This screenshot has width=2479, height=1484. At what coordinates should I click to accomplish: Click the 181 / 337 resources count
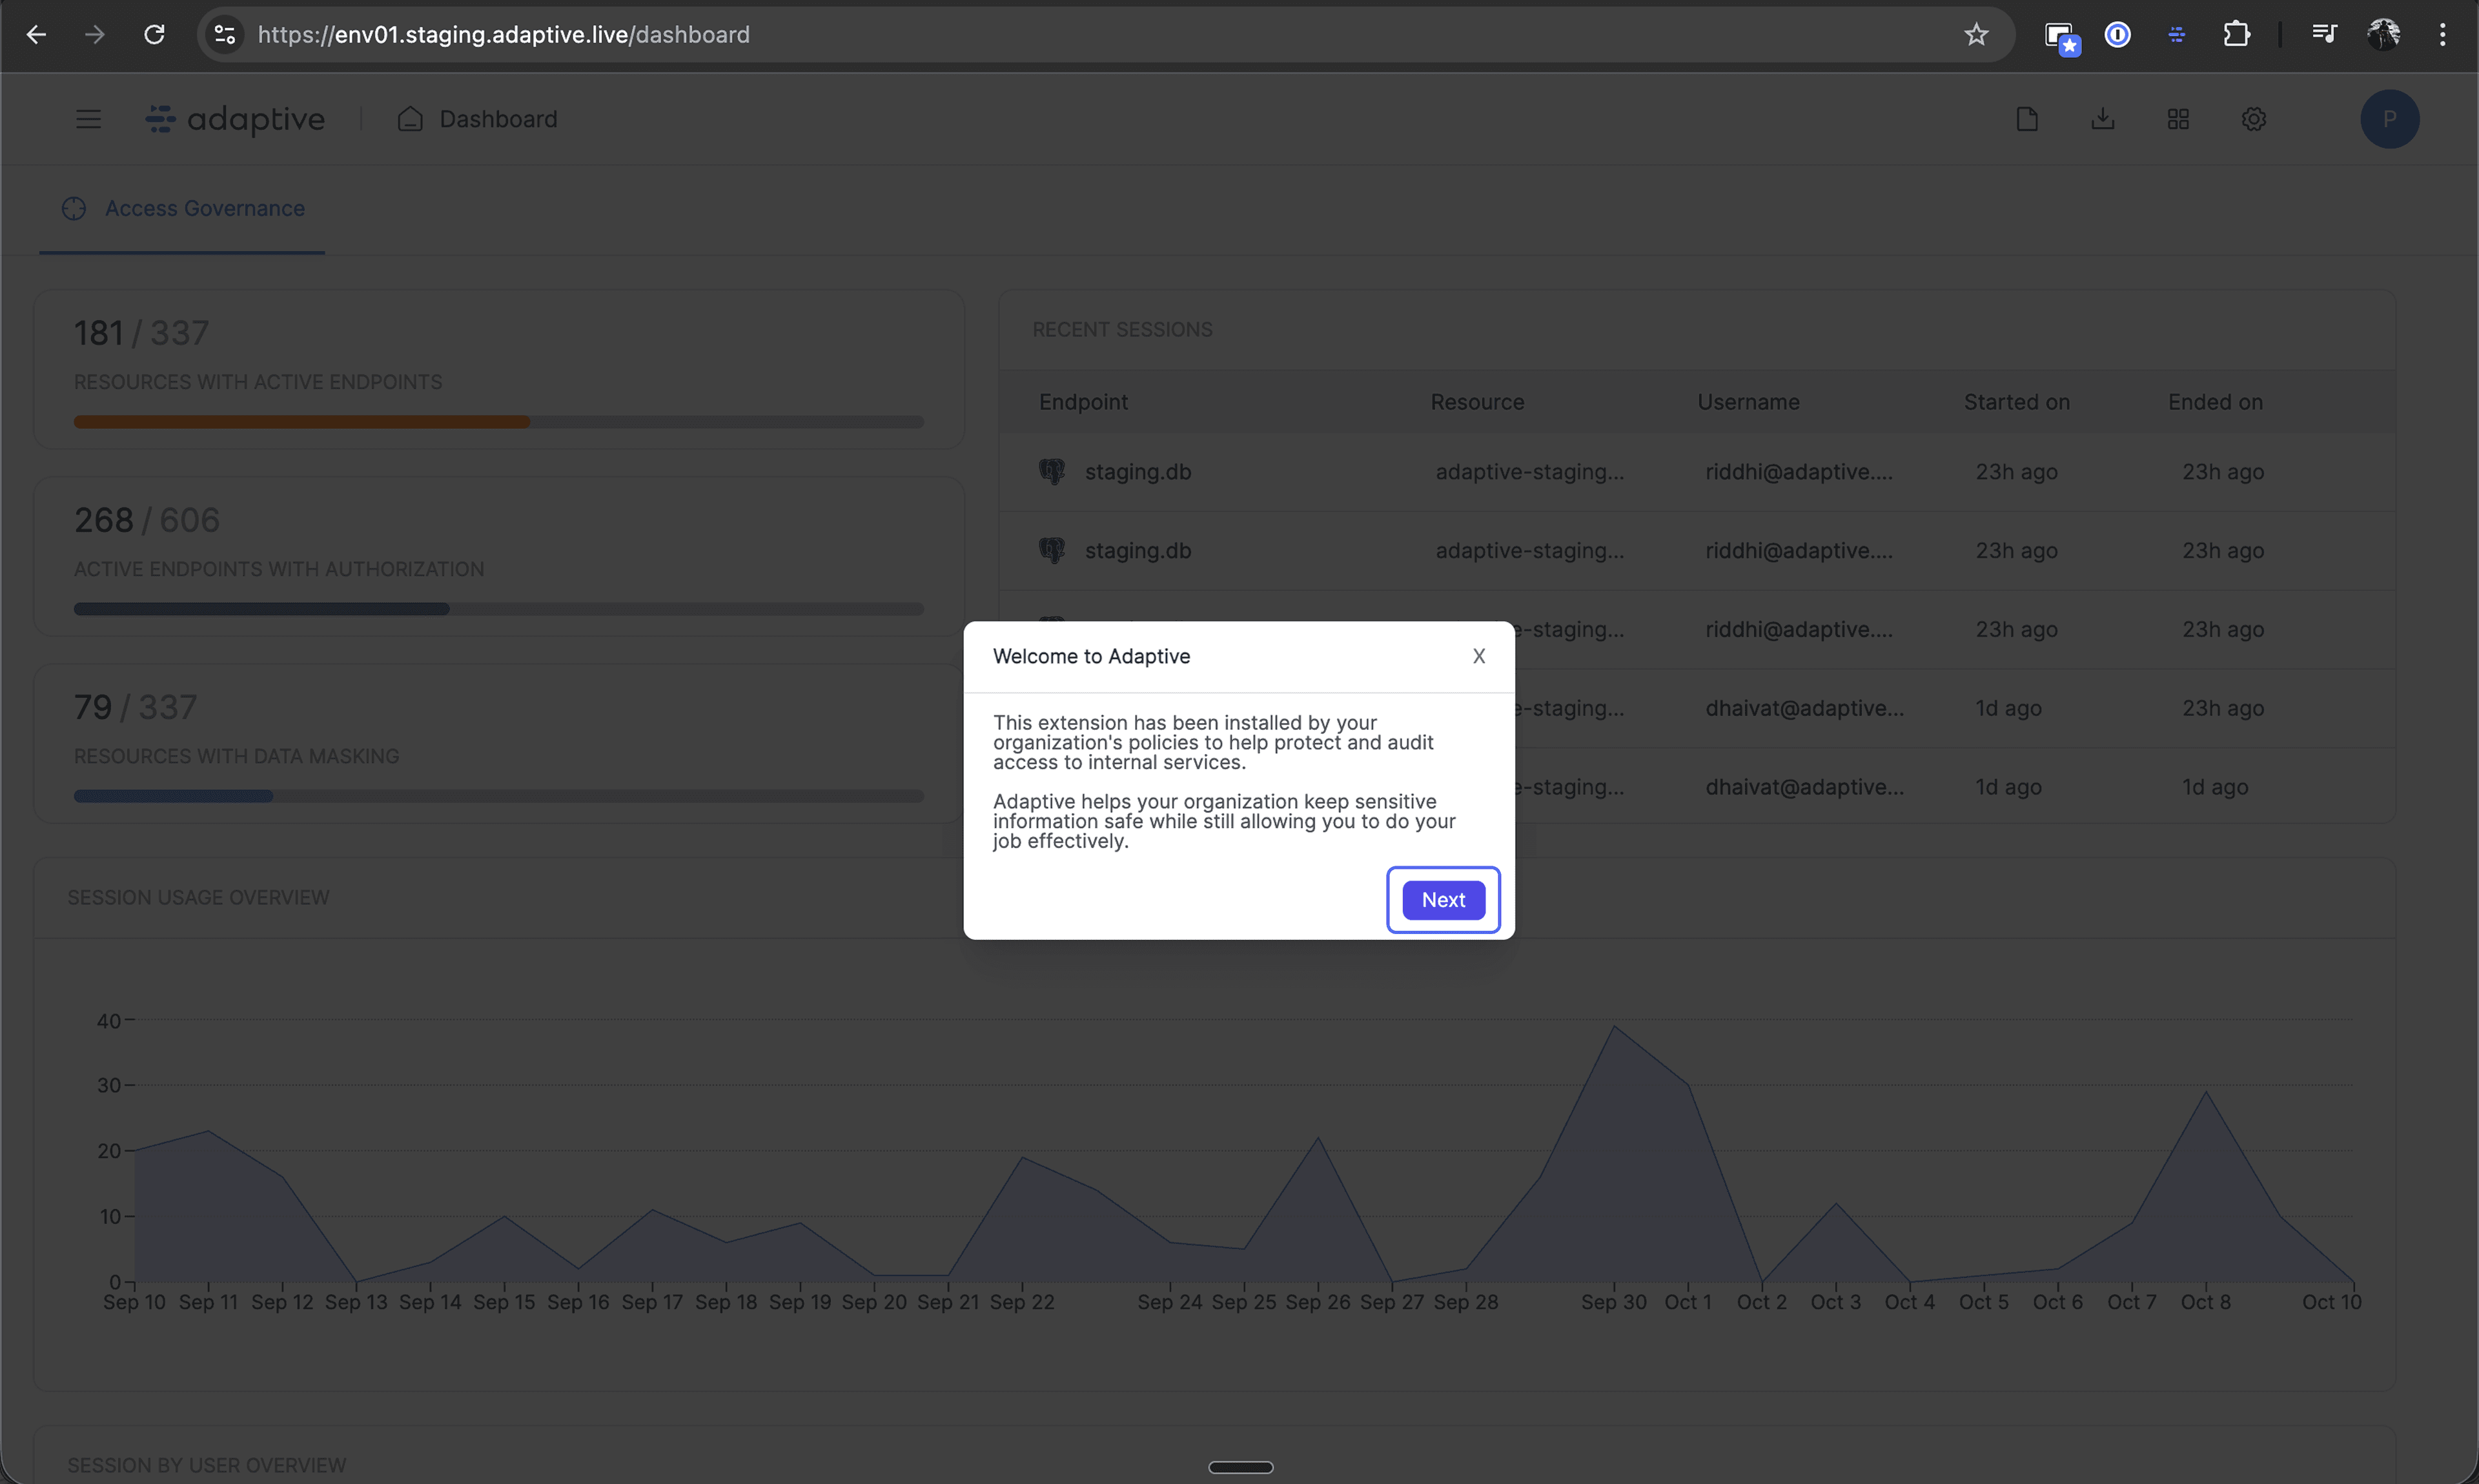tap(141, 333)
